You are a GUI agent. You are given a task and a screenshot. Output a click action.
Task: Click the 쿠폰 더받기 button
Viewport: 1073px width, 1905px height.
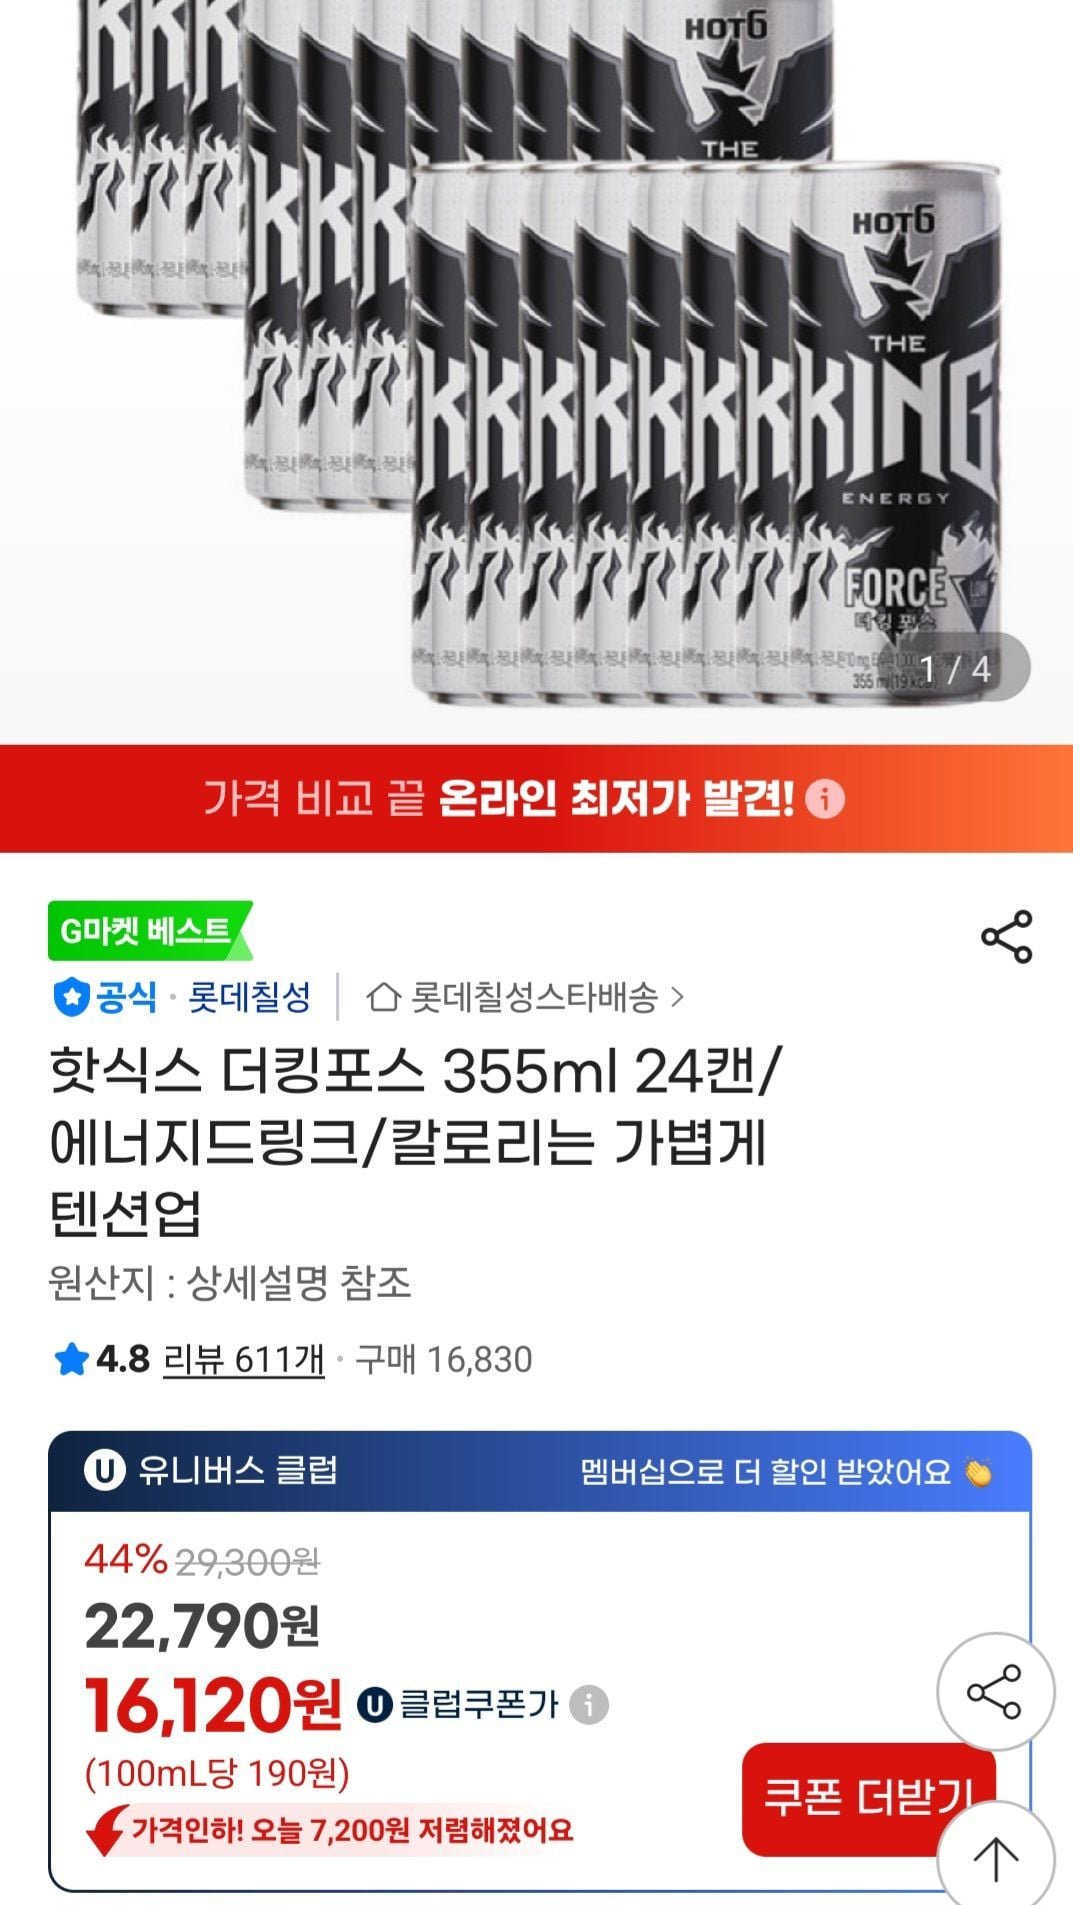click(869, 1797)
